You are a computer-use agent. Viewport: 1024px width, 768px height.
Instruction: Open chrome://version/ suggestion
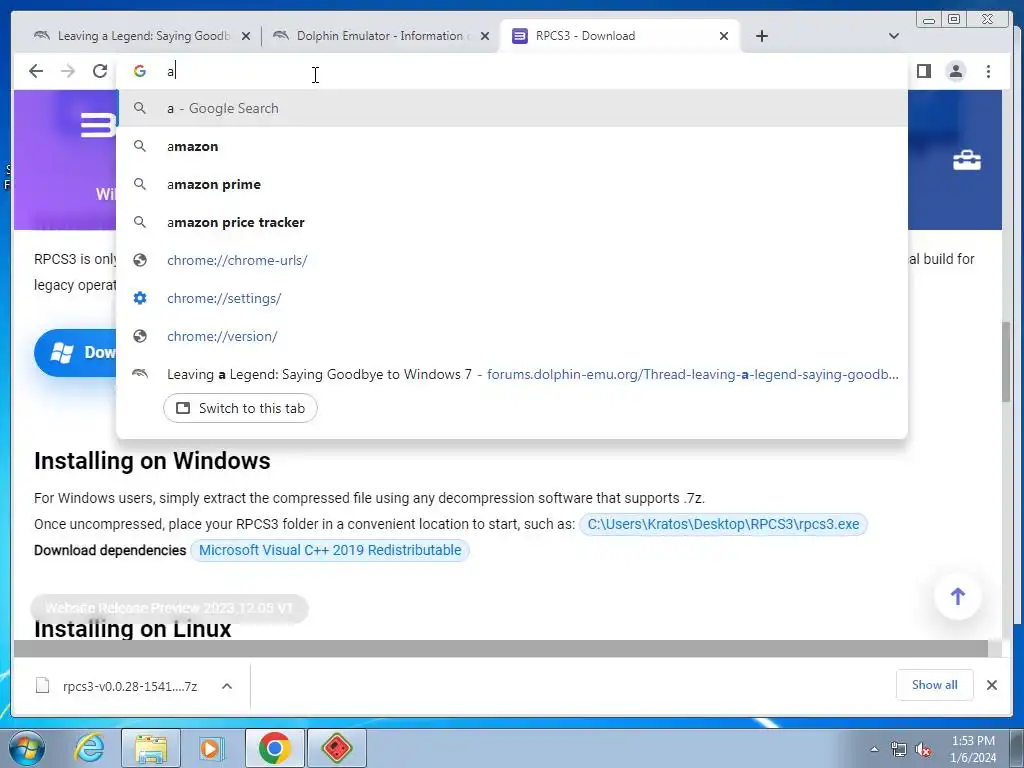click(512, 336)
